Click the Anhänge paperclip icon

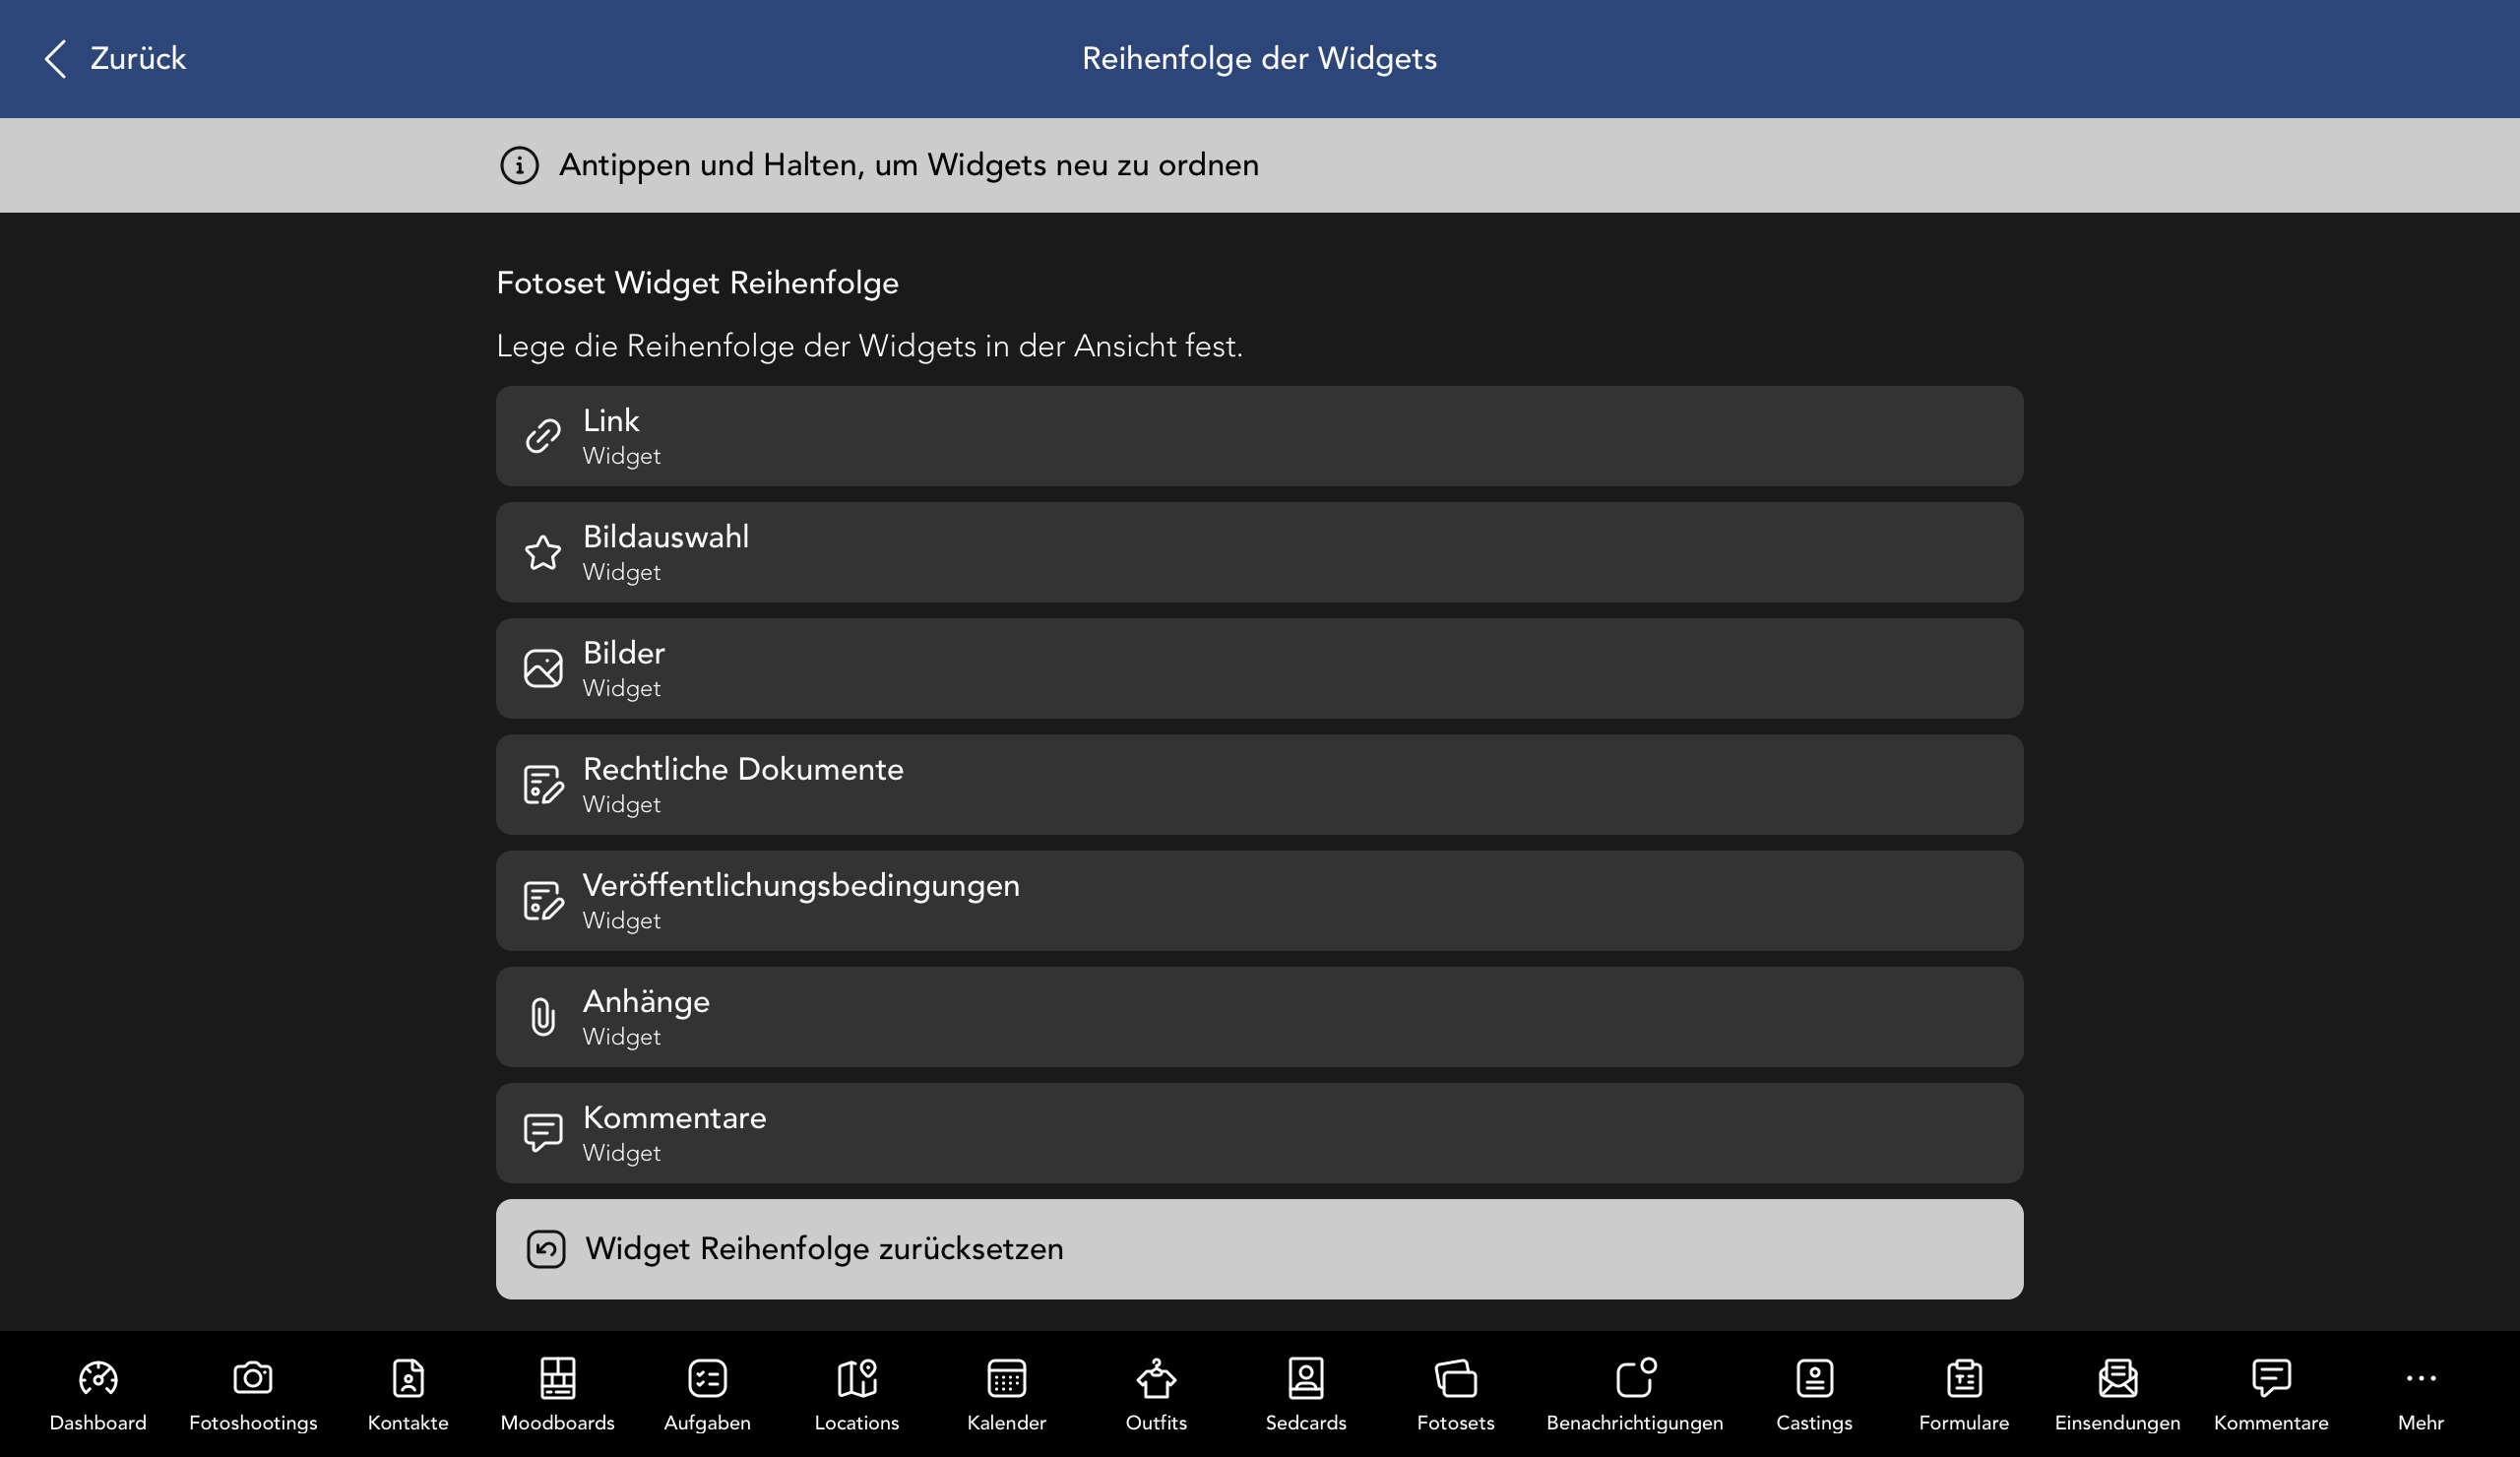(543, 1017)
